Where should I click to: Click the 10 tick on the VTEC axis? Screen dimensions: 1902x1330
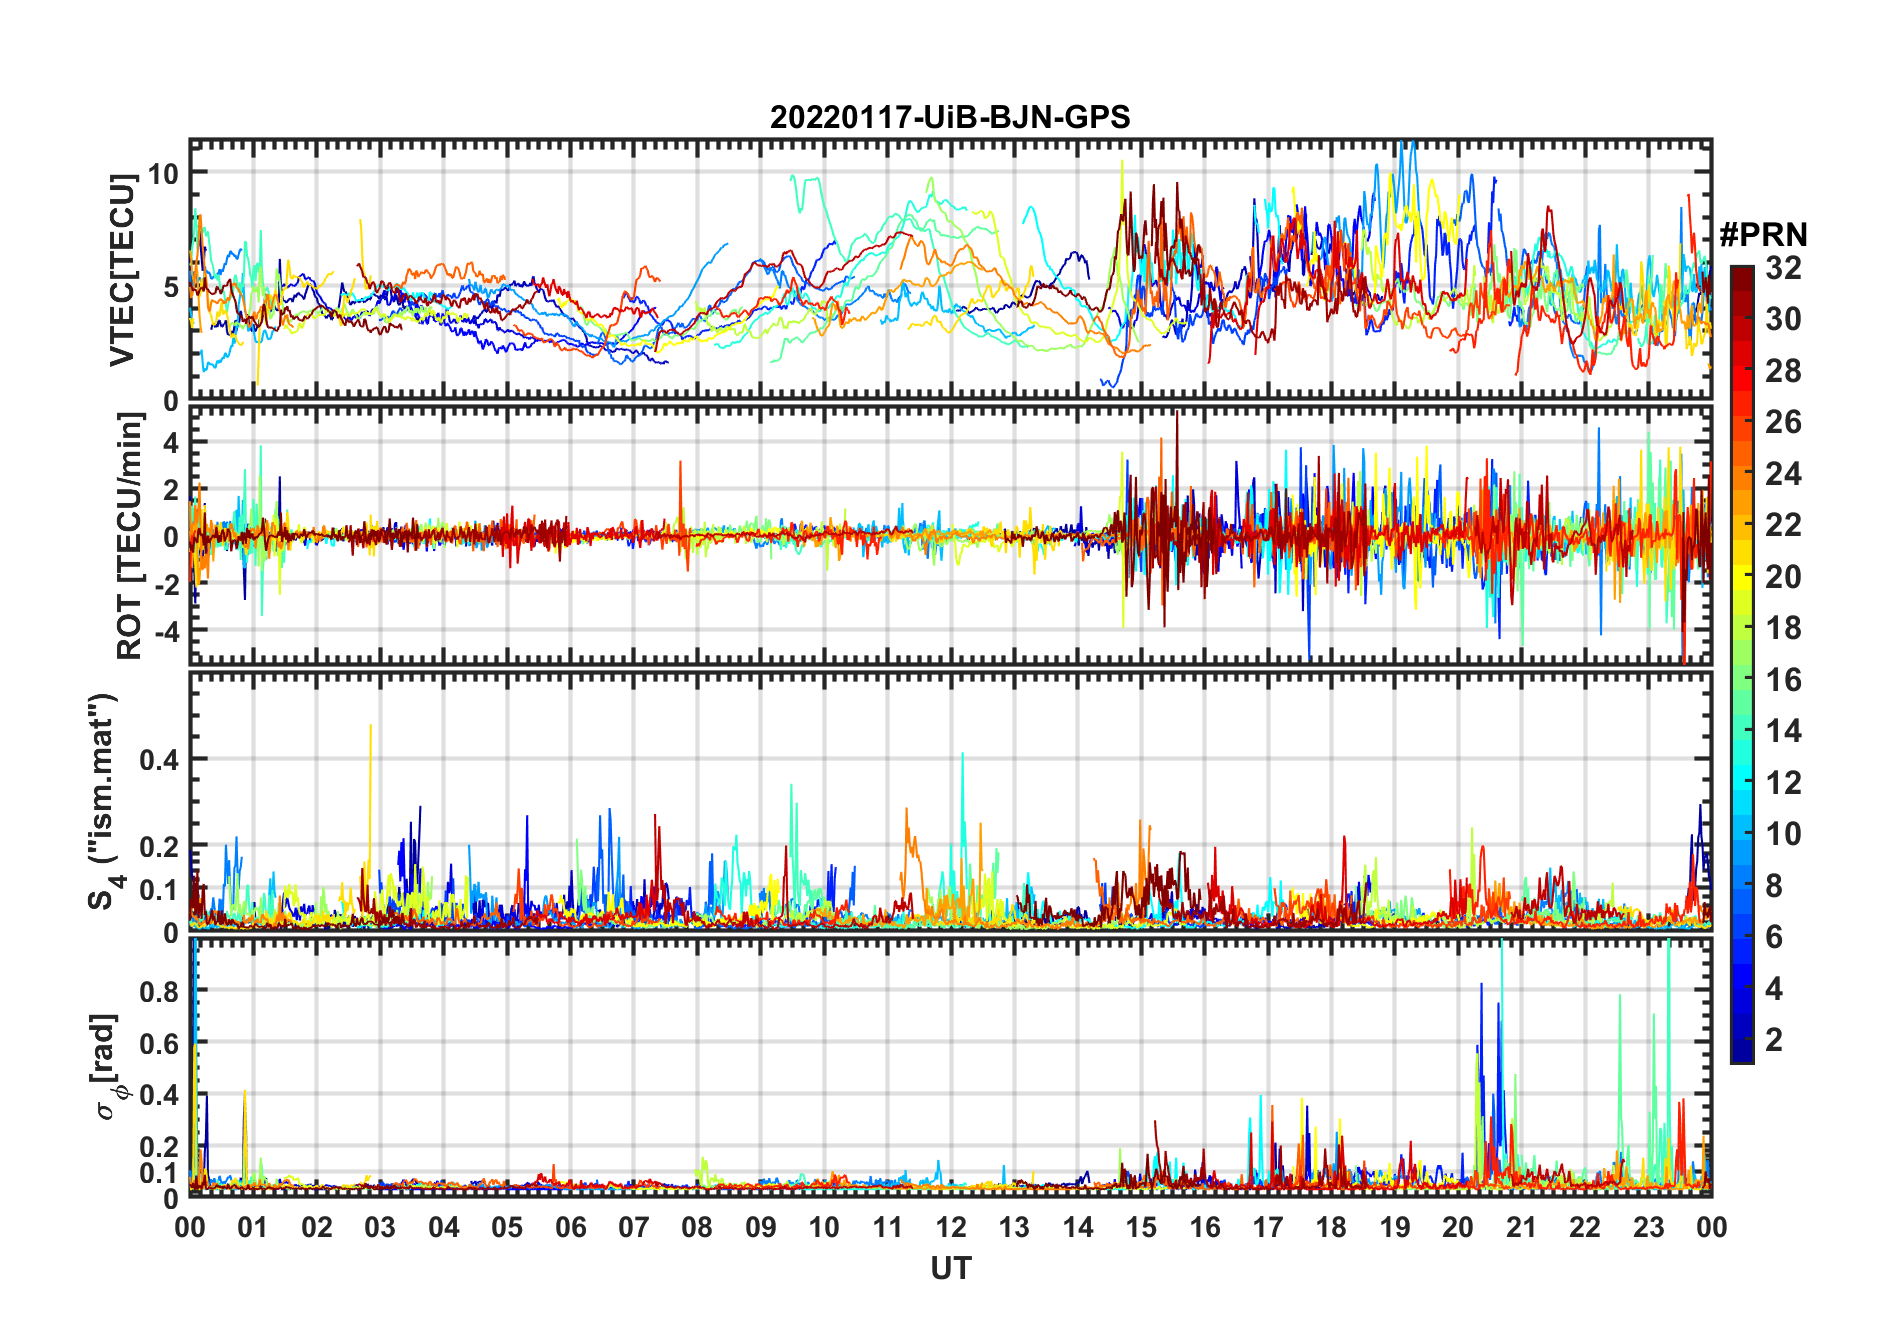click(x=163, y=174)
